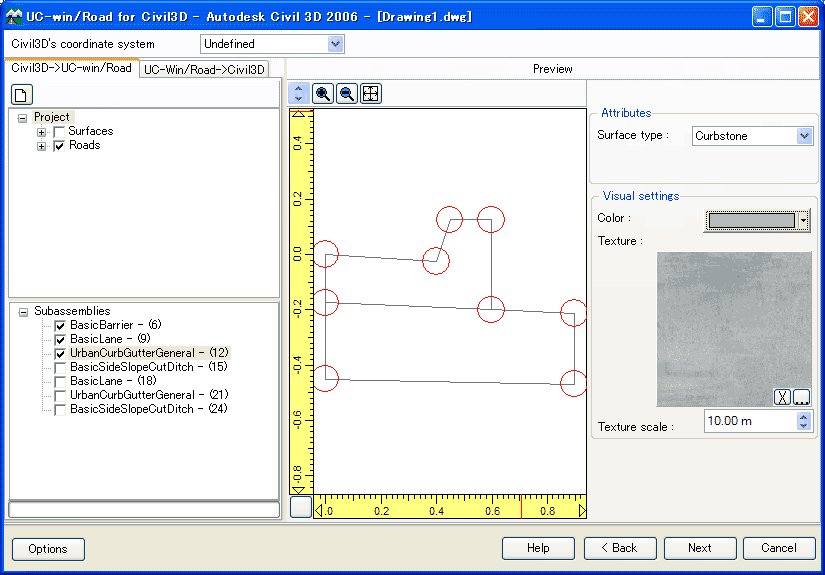Open the Options button
This screenshot has height=575, width=825.
tap(48, 549)
